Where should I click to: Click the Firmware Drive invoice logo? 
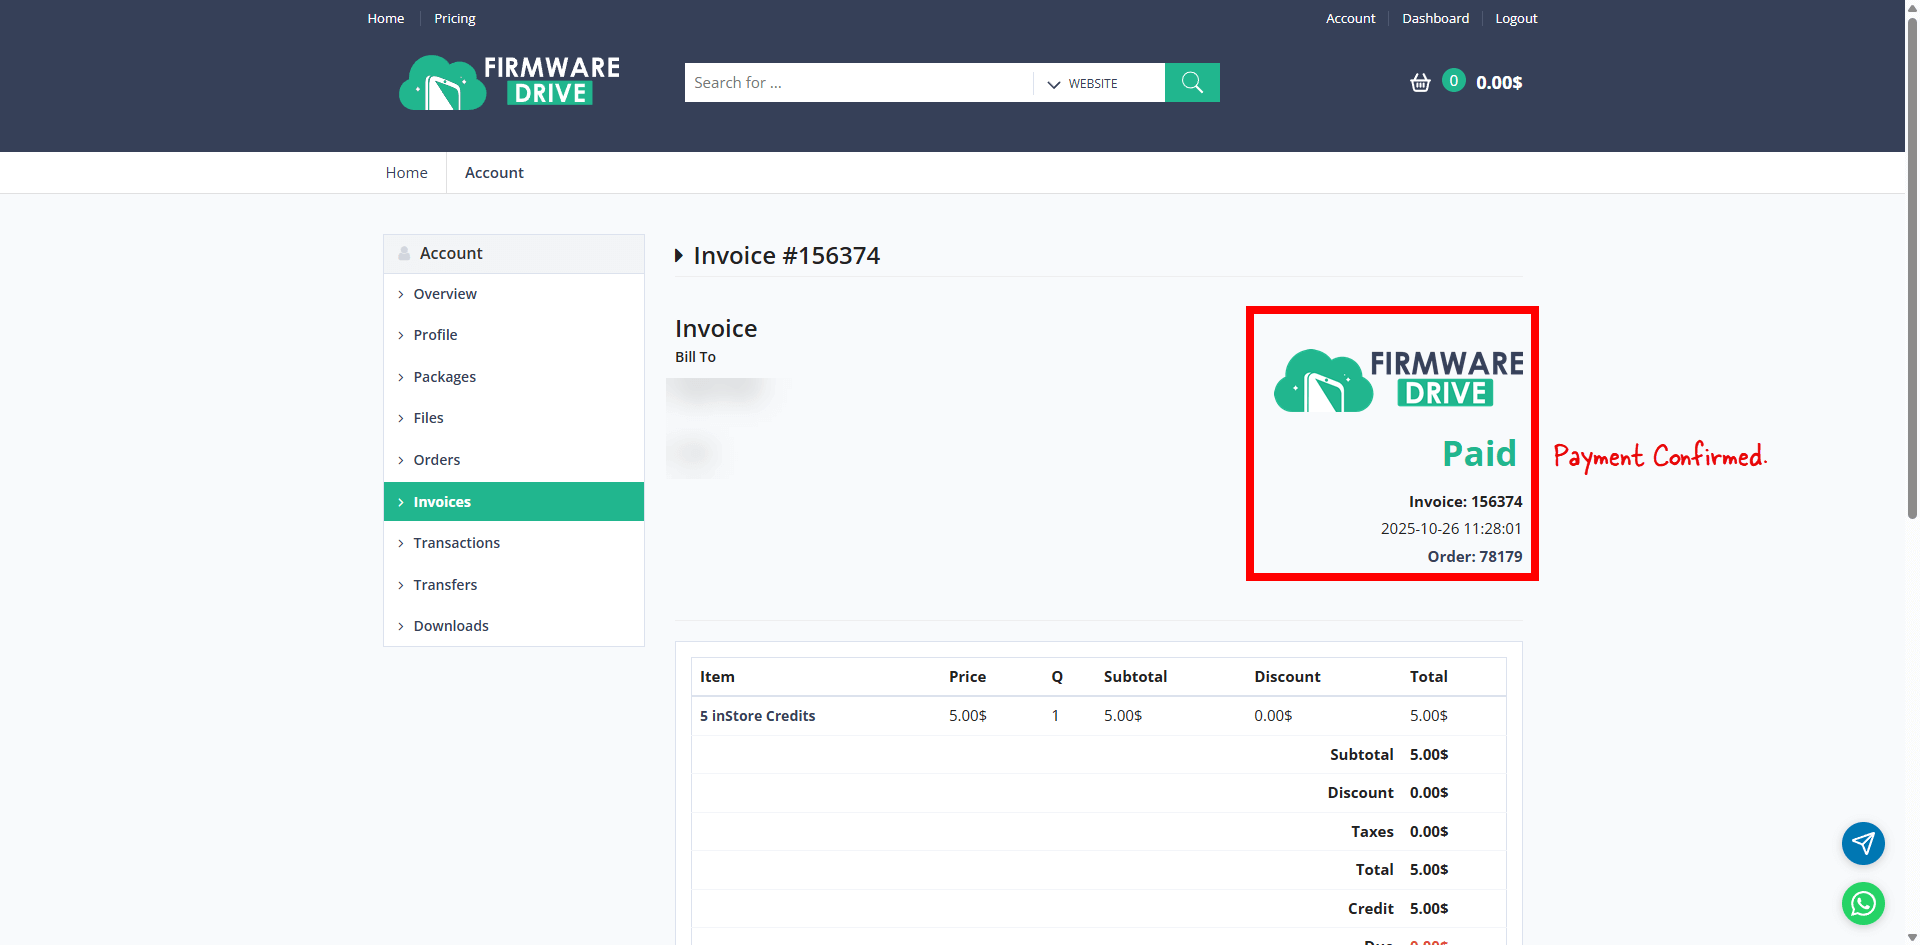(x=1398, y=380)
